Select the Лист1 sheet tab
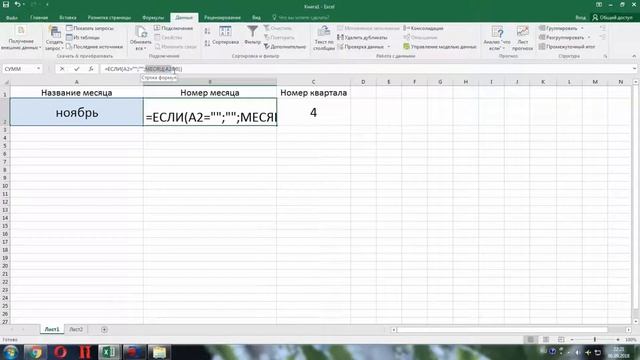640x360 pixels. pos(52,329)
